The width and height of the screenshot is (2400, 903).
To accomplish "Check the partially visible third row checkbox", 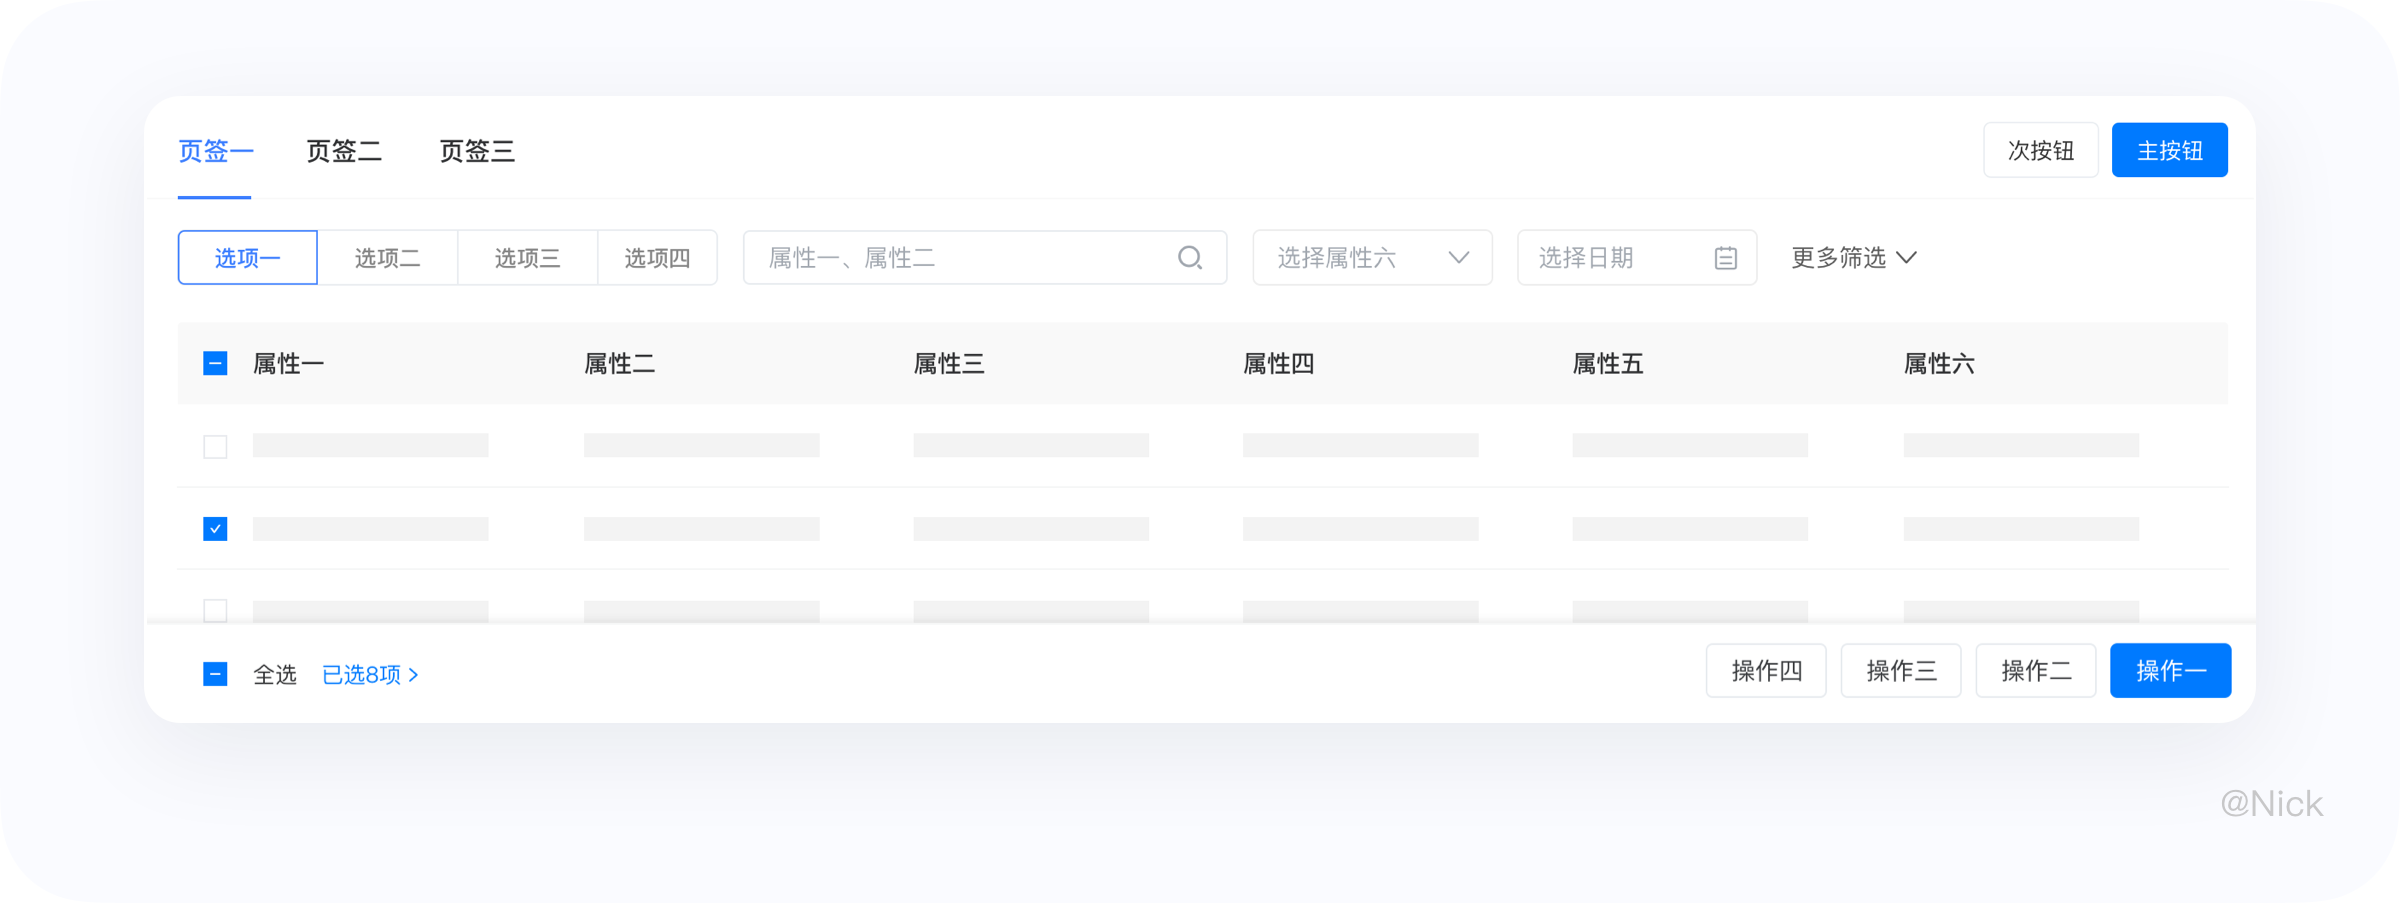I will [x=215, y=610].
